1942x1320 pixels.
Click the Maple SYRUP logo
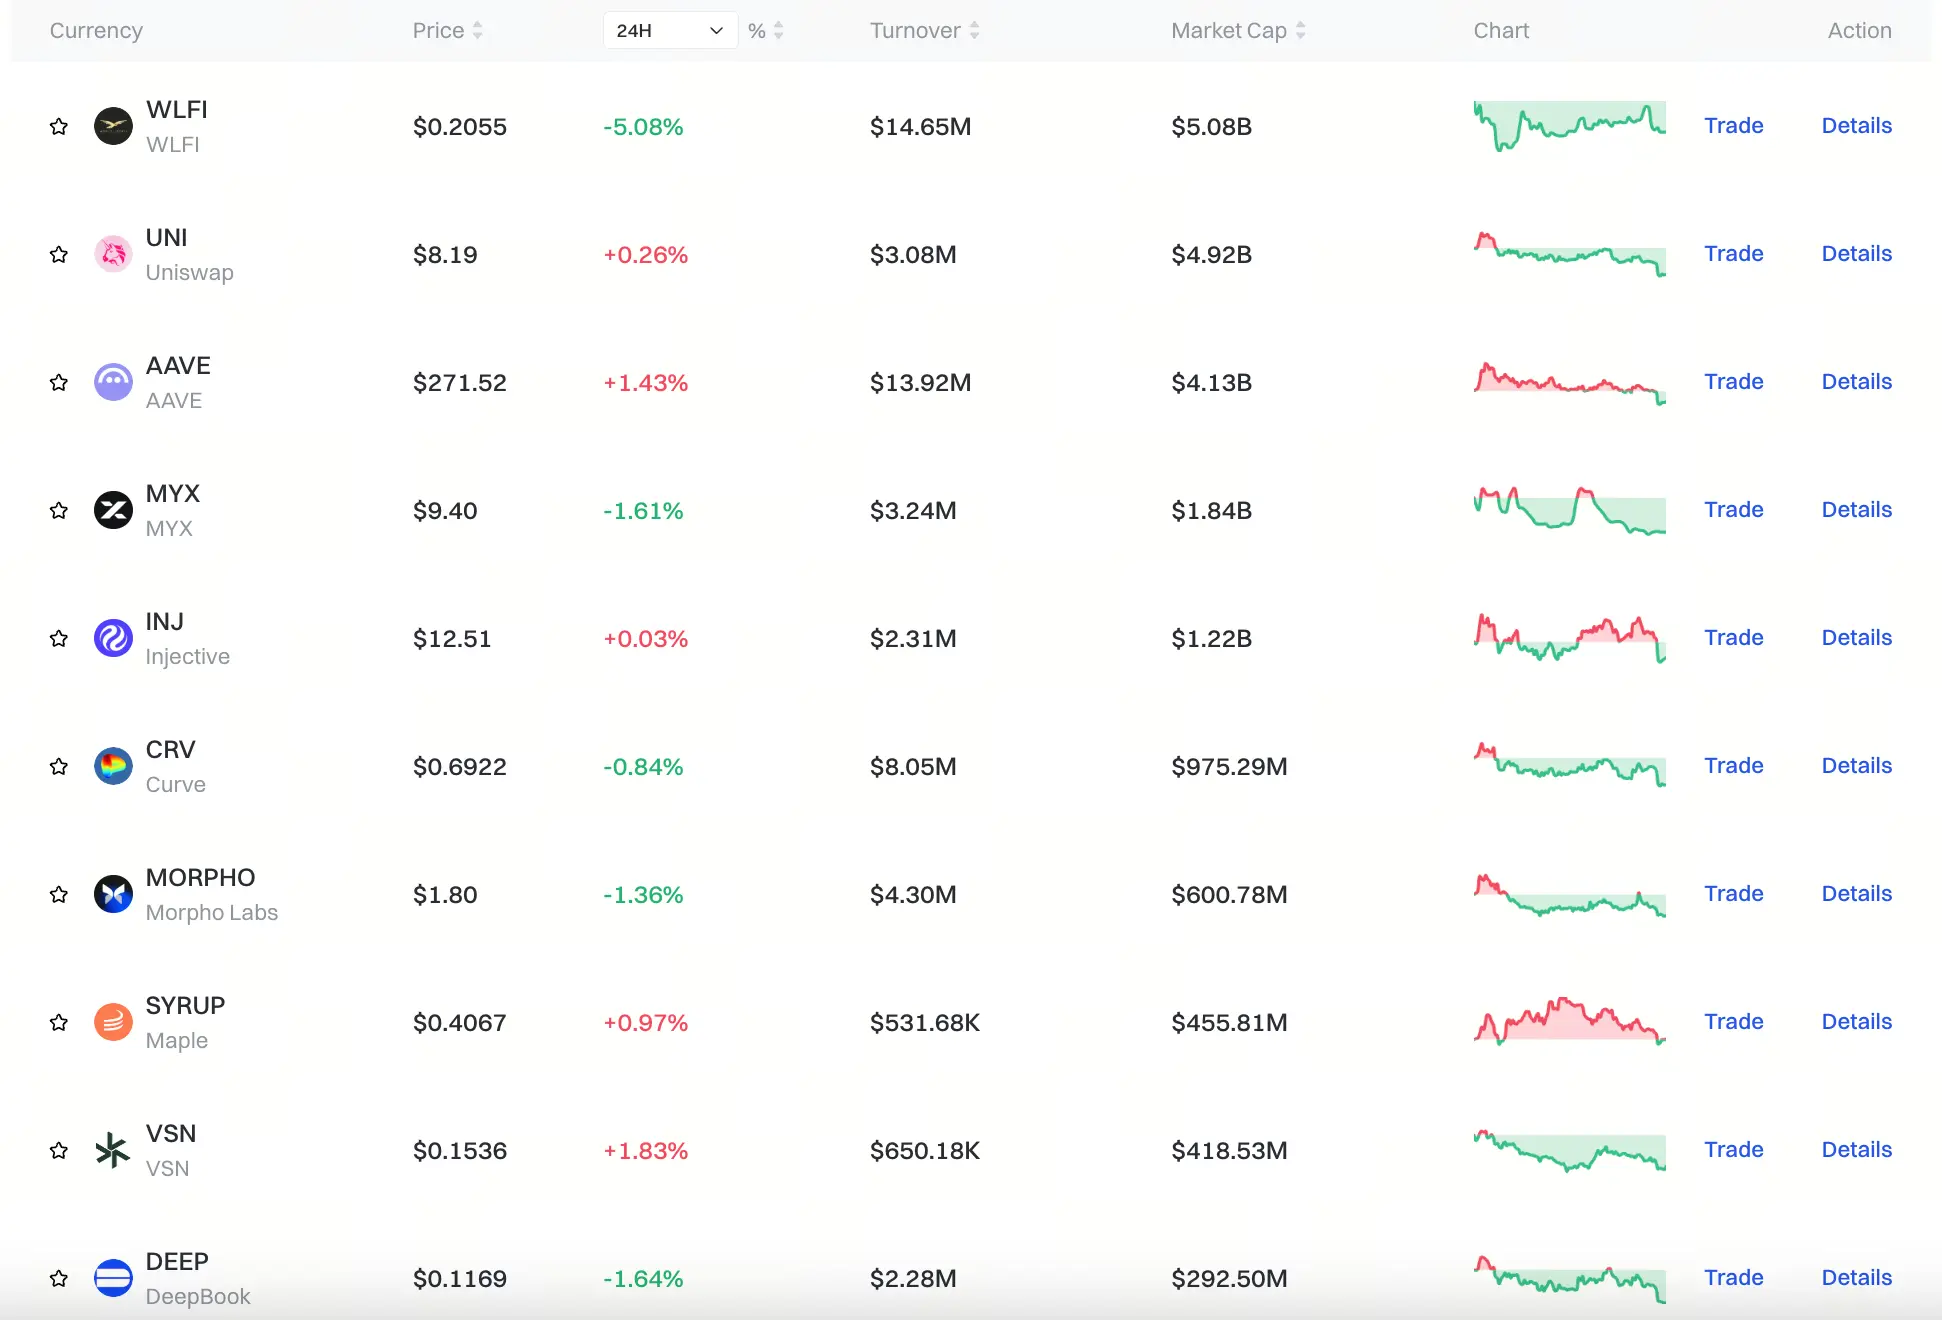[113, 1022]
